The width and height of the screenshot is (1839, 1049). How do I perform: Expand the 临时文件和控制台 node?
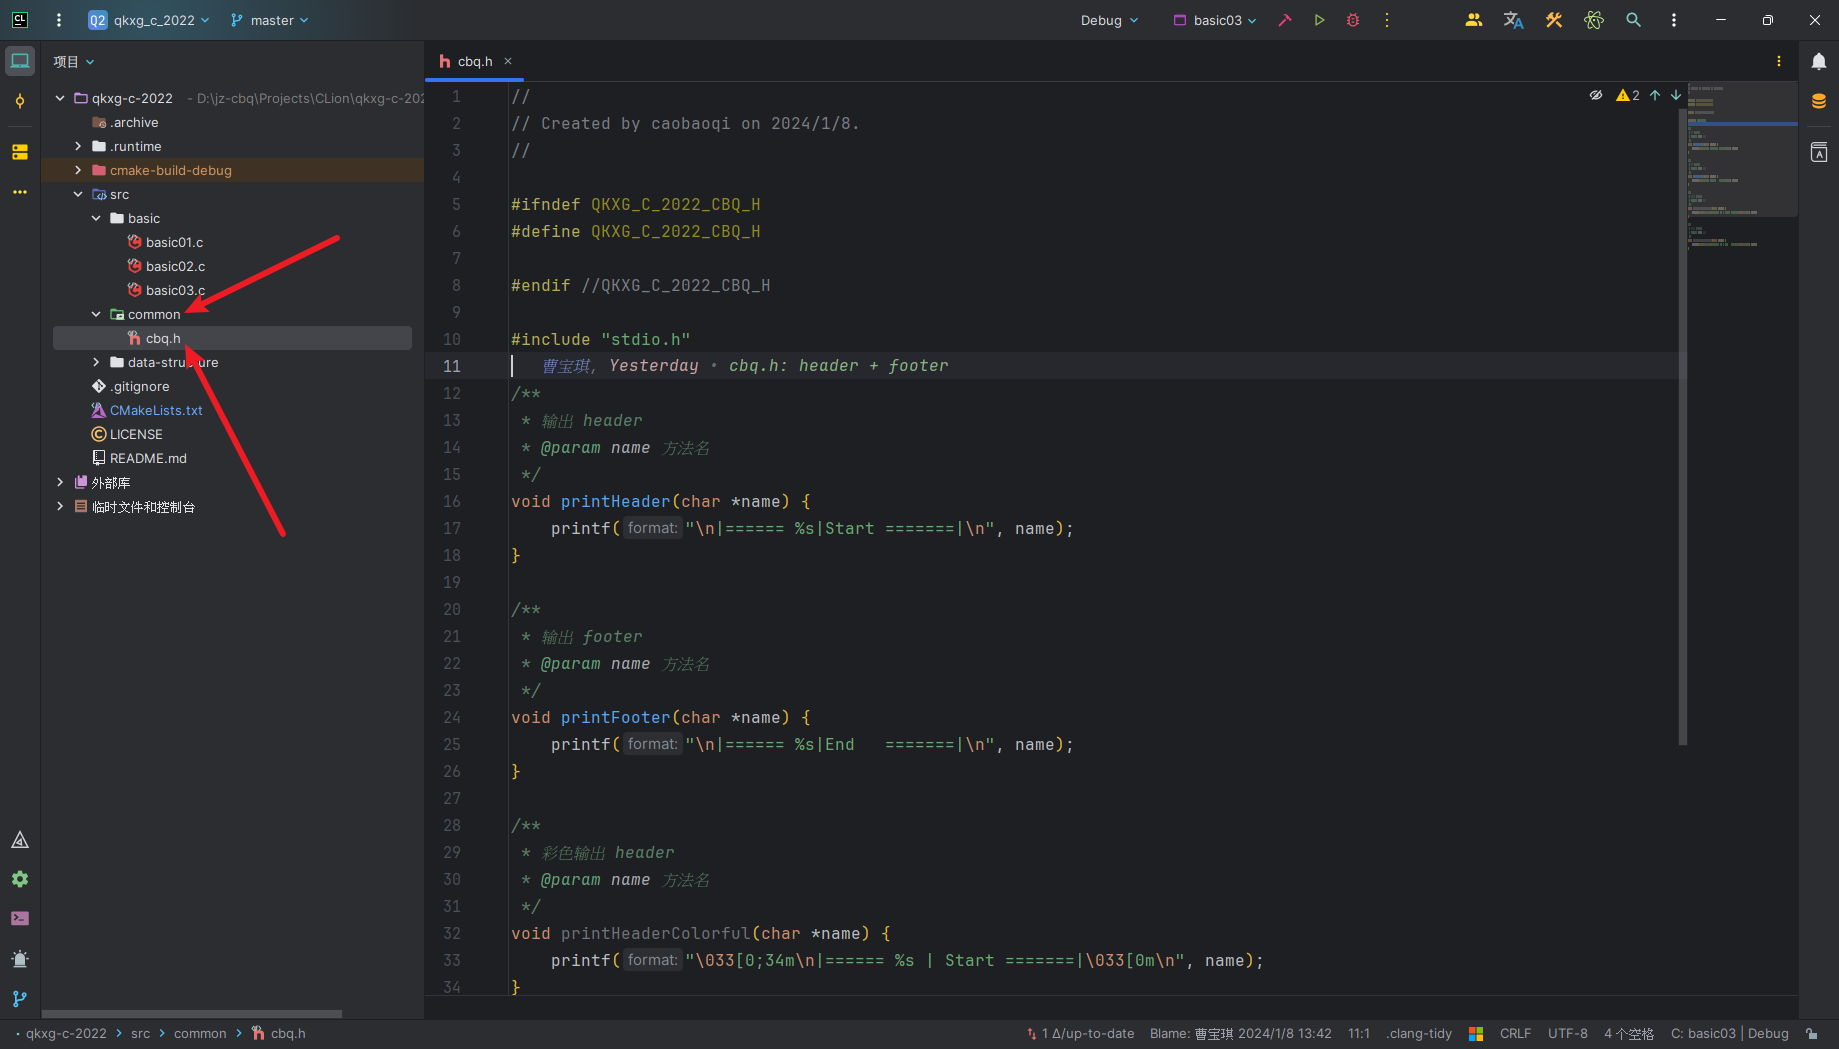pyautogui.click(x=60, y=506)
